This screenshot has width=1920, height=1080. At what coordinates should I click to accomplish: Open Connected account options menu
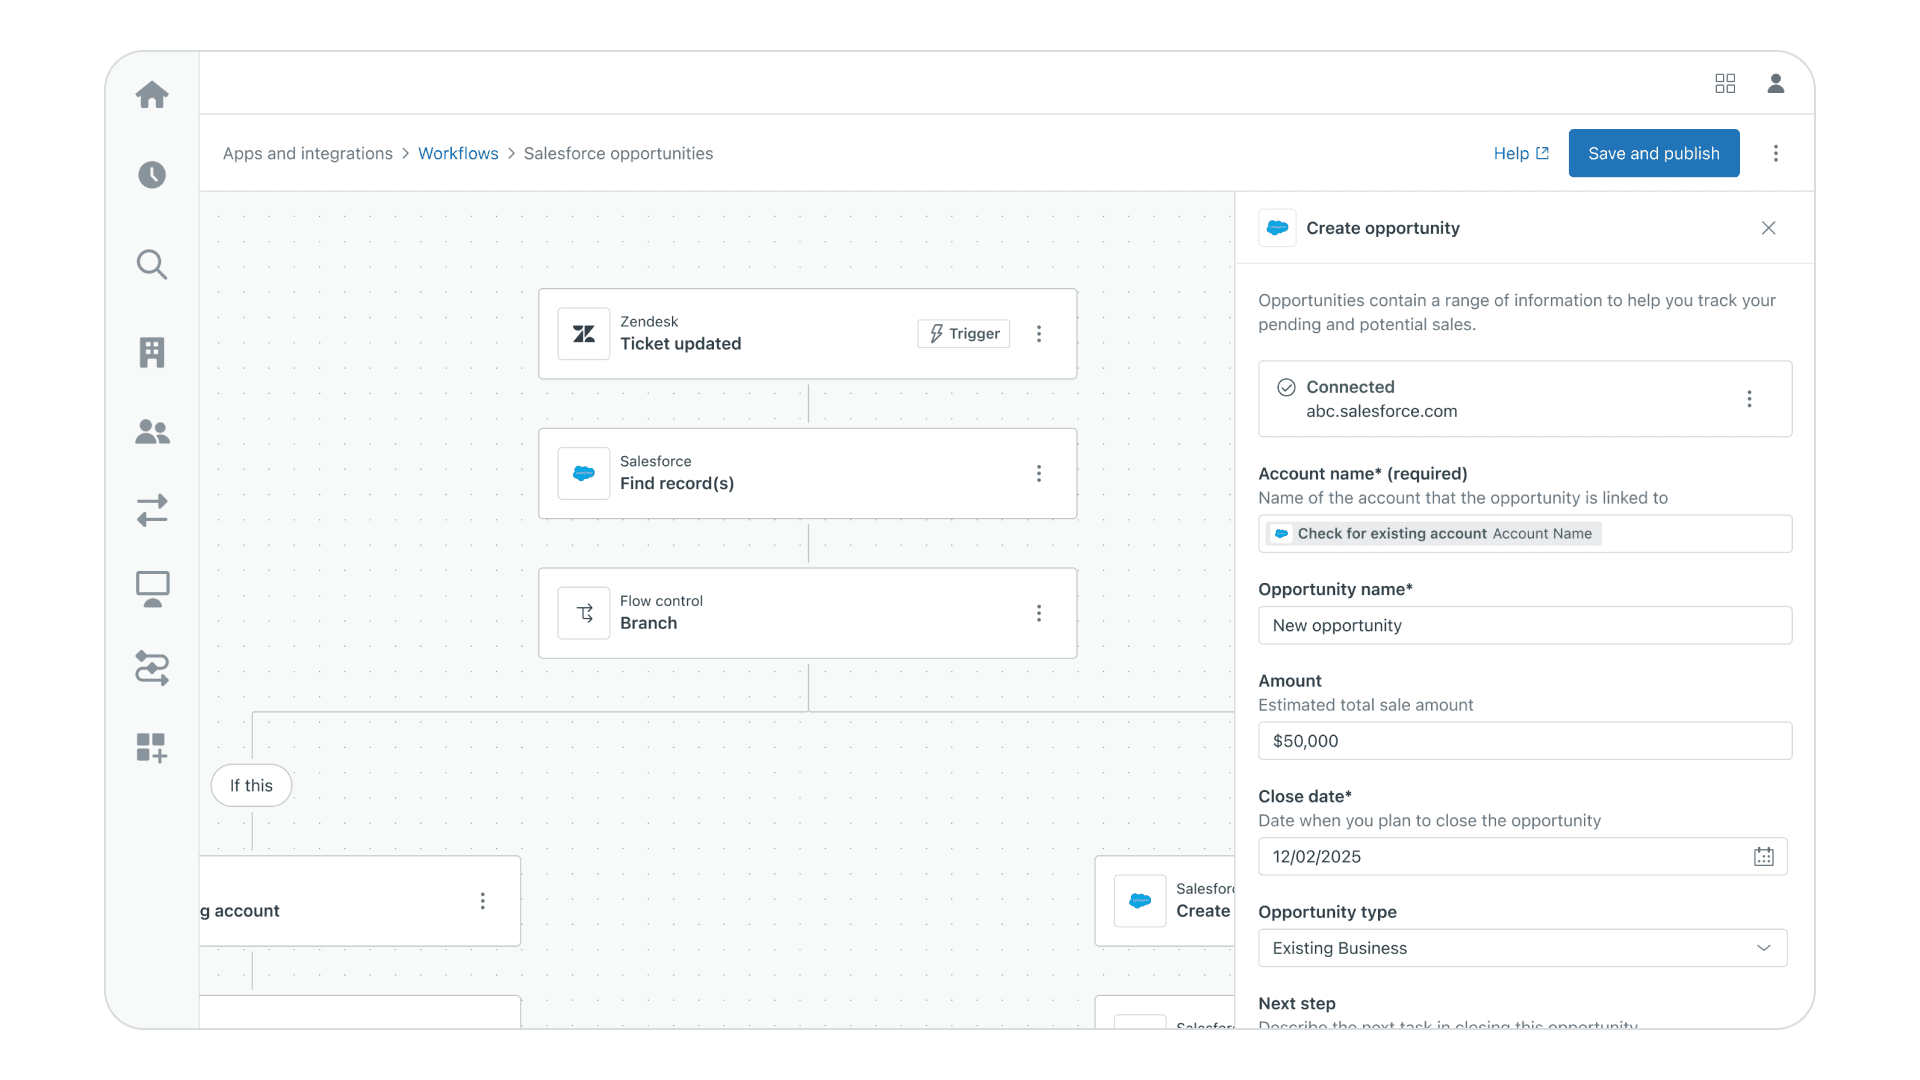pos(1749,399)
